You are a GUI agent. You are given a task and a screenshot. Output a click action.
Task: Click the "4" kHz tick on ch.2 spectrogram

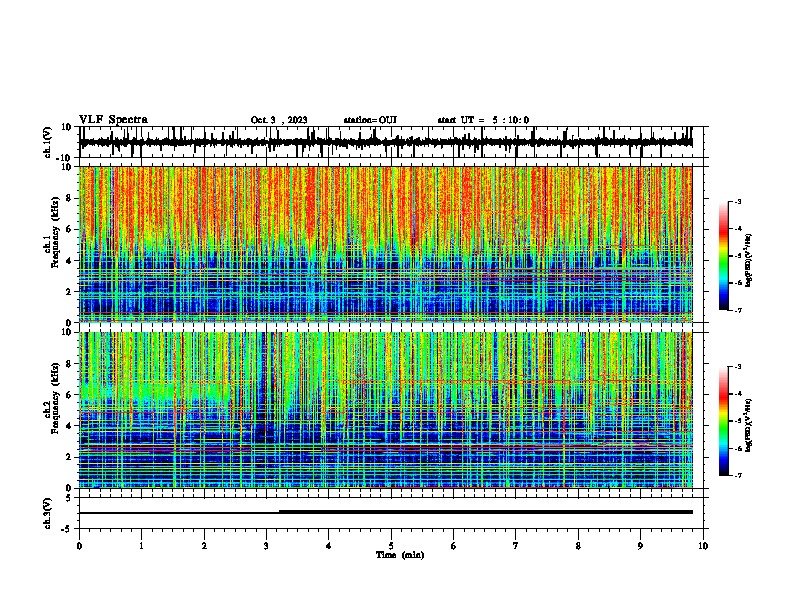pyautogui.click(x=69, y=426)
